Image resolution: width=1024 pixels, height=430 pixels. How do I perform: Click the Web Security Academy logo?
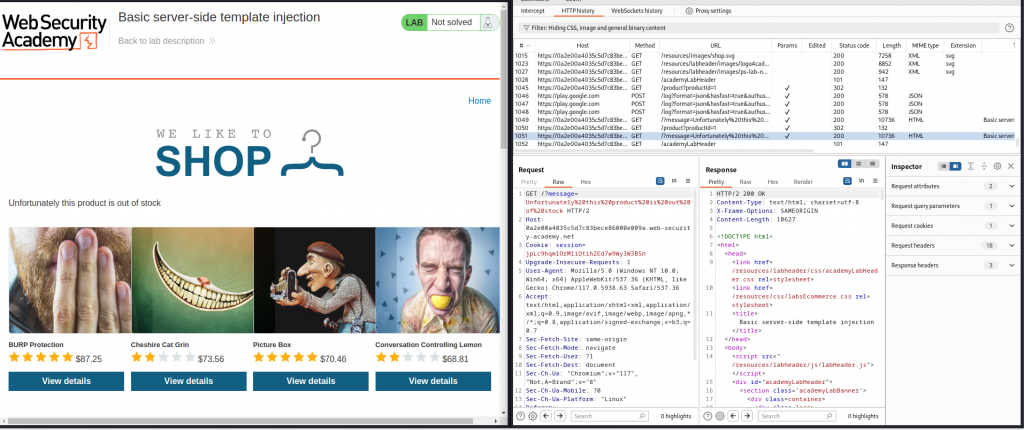[x=54, y=31]
